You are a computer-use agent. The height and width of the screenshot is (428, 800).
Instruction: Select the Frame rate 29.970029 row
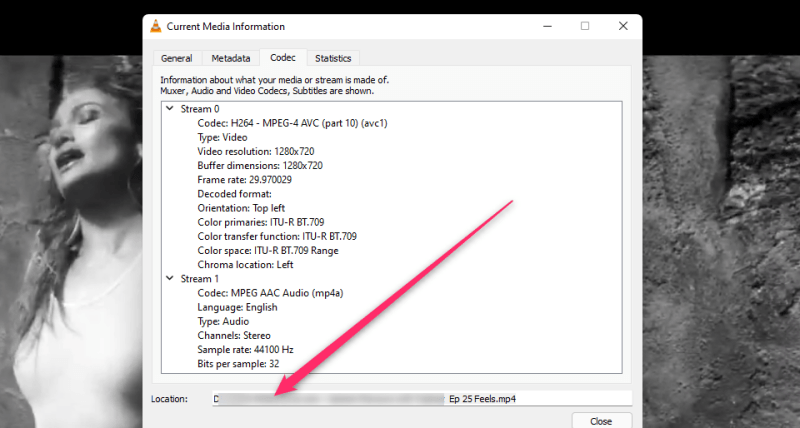244,179
